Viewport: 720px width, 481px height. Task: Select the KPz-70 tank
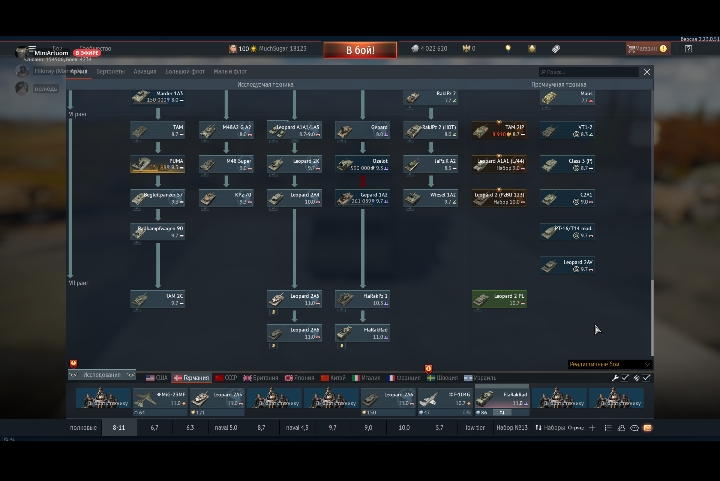click(x=226, y=198)
